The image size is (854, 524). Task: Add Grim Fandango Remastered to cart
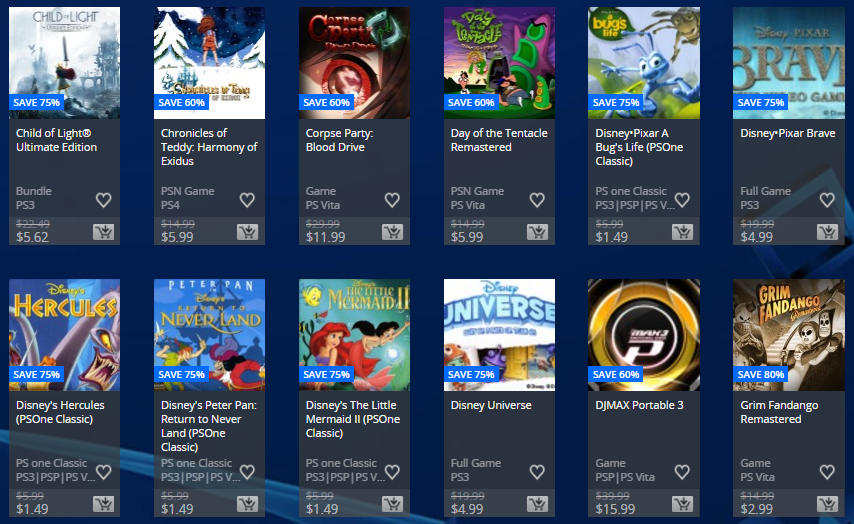[x=827, y=504]
